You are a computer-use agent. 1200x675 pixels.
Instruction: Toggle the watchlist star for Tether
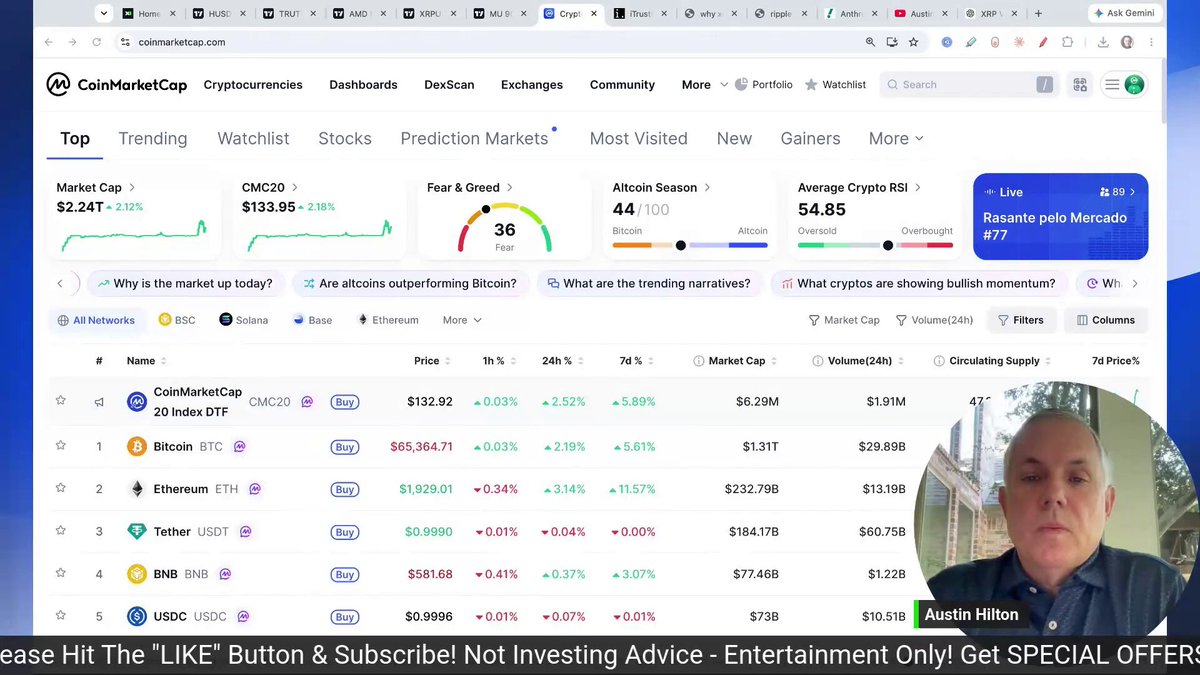coord(61,531)
